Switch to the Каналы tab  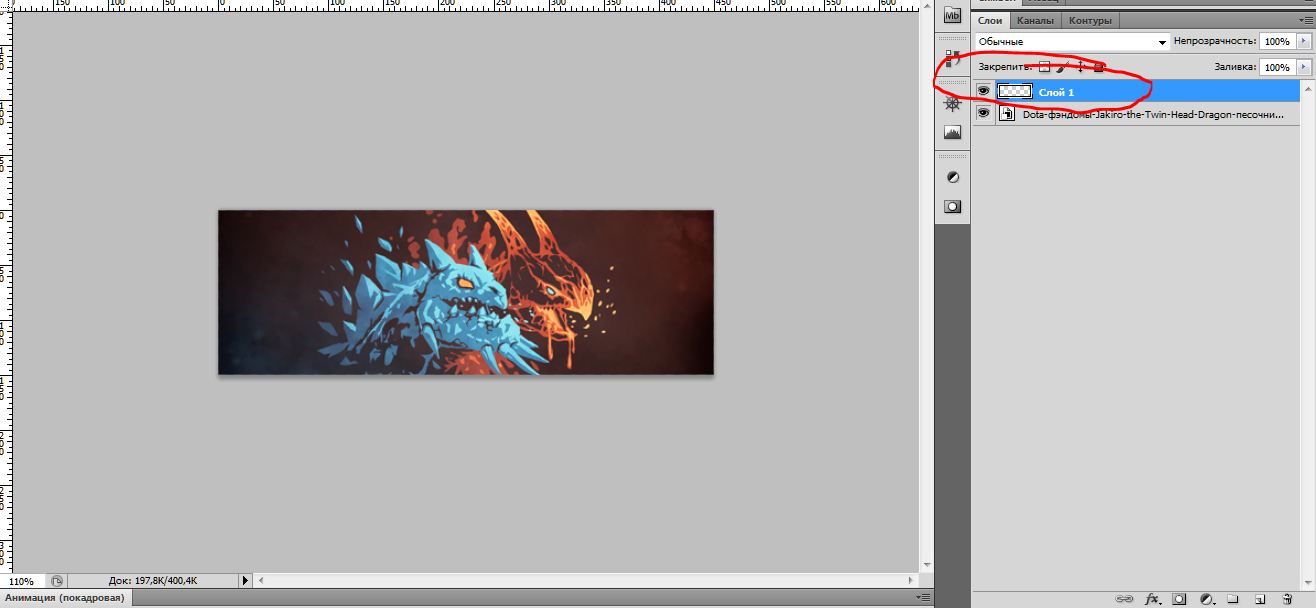coord(1035,20)
